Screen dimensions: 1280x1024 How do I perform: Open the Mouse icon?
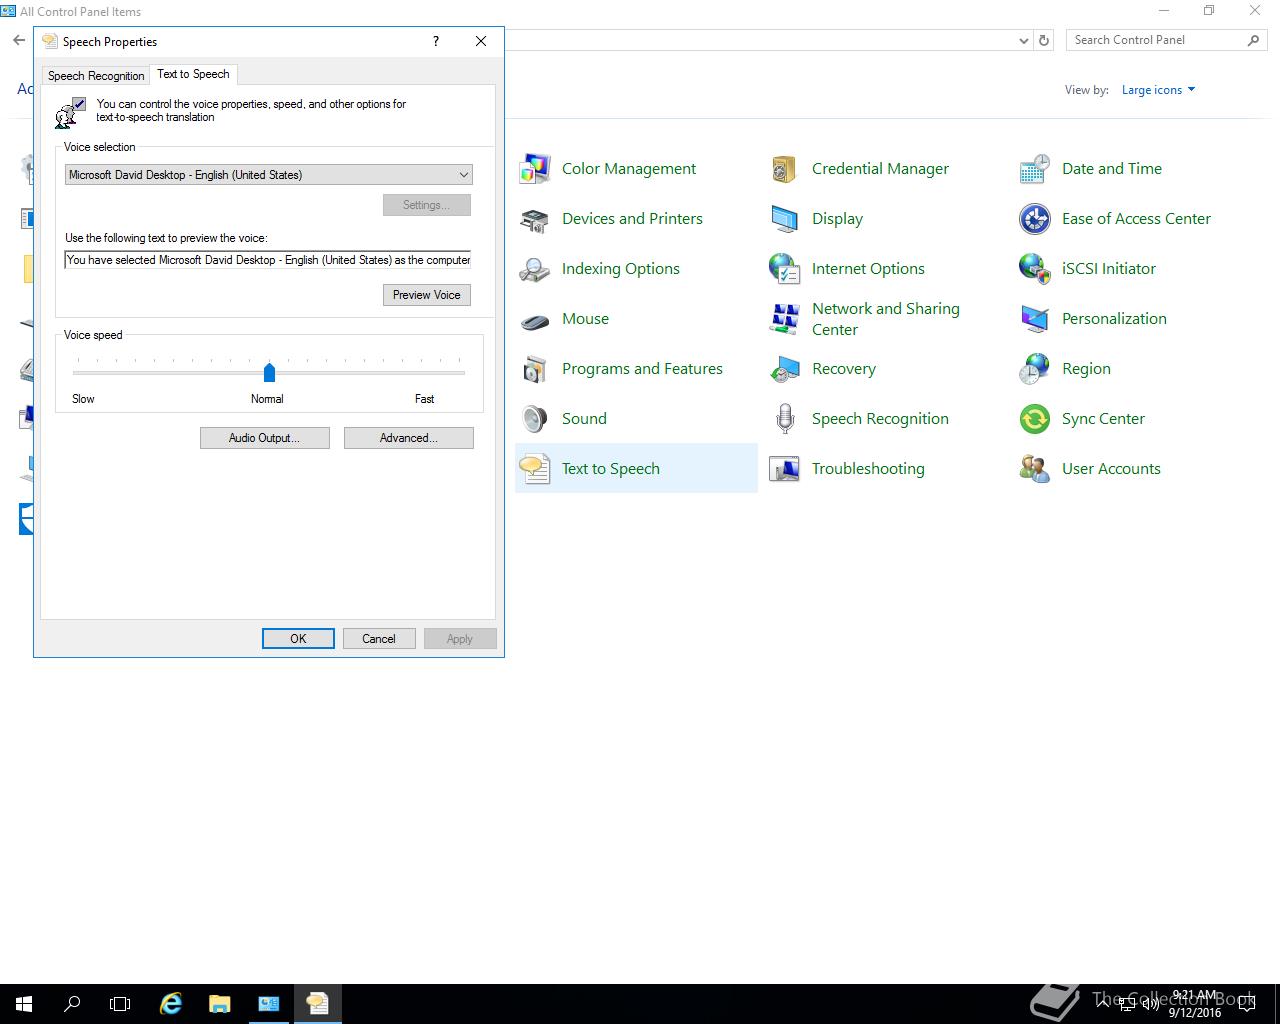pyautogui.click(x=535, y=319)
